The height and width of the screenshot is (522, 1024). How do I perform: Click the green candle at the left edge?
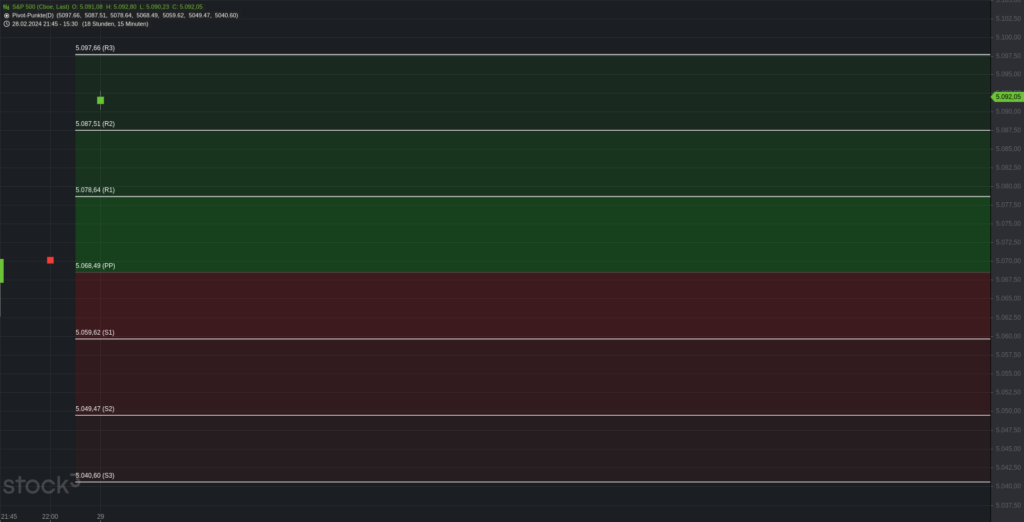tap(2, 270)
